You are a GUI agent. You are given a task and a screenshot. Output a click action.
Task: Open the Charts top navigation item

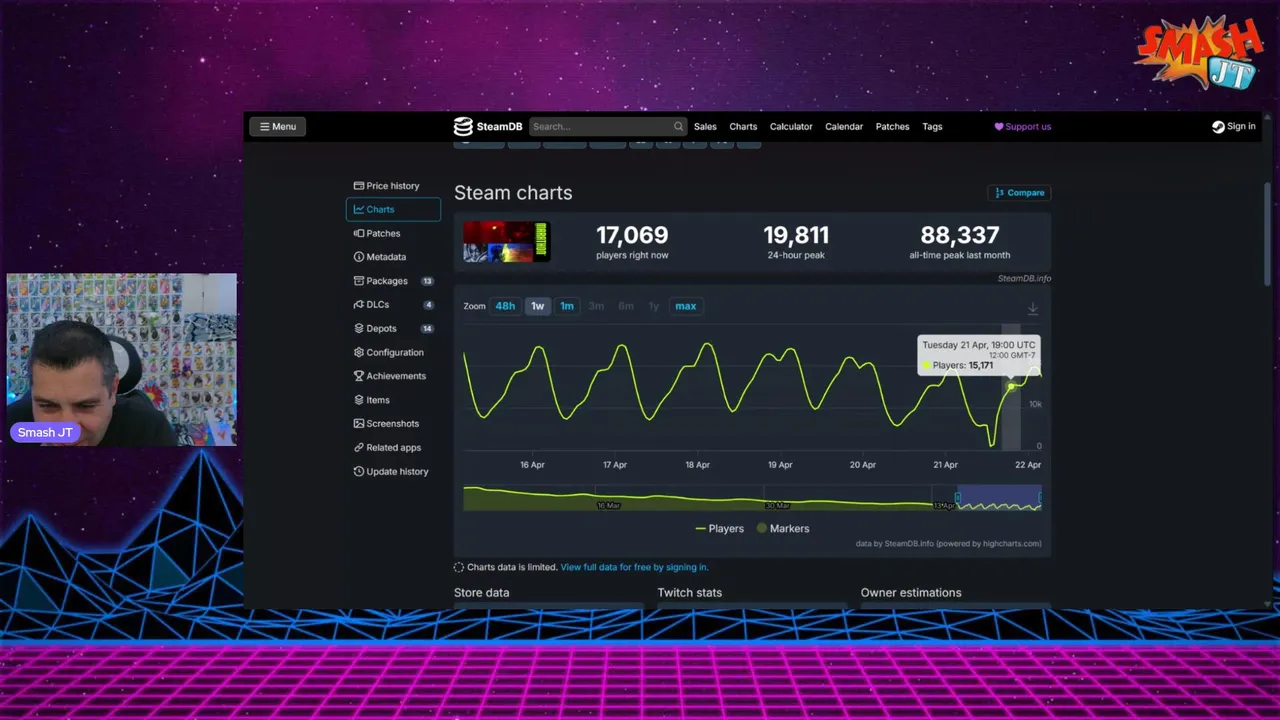pos(743,126)
